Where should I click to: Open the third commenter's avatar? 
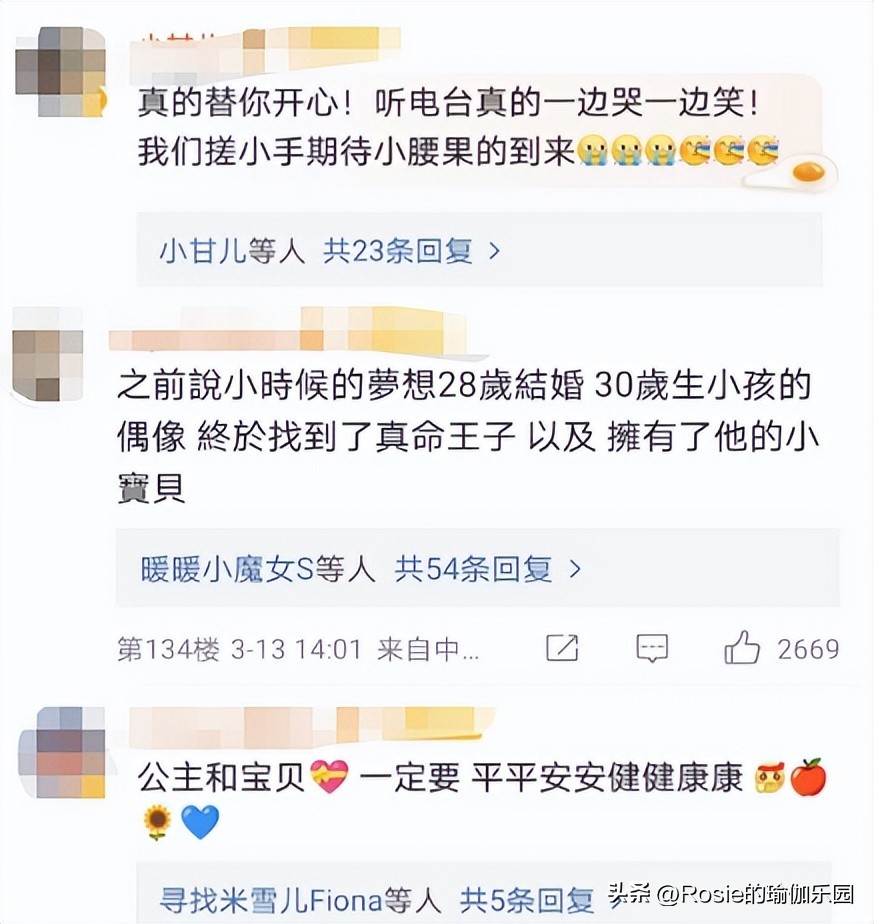pyautogui.click(x=62, y=753)
